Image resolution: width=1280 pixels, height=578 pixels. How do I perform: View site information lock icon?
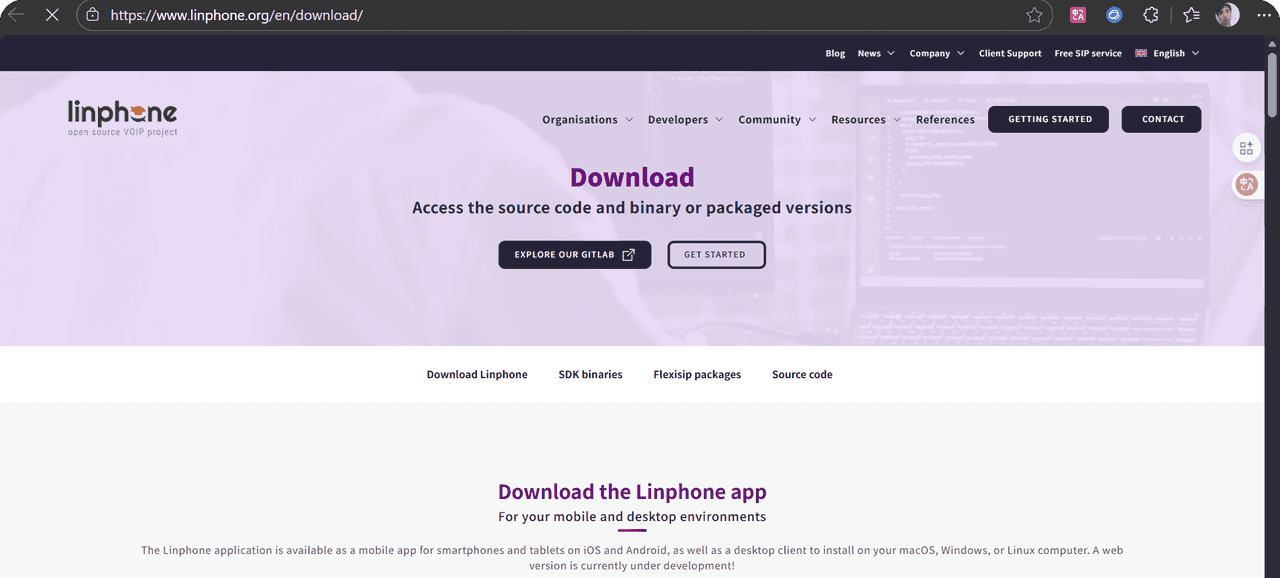click(93, 15)
